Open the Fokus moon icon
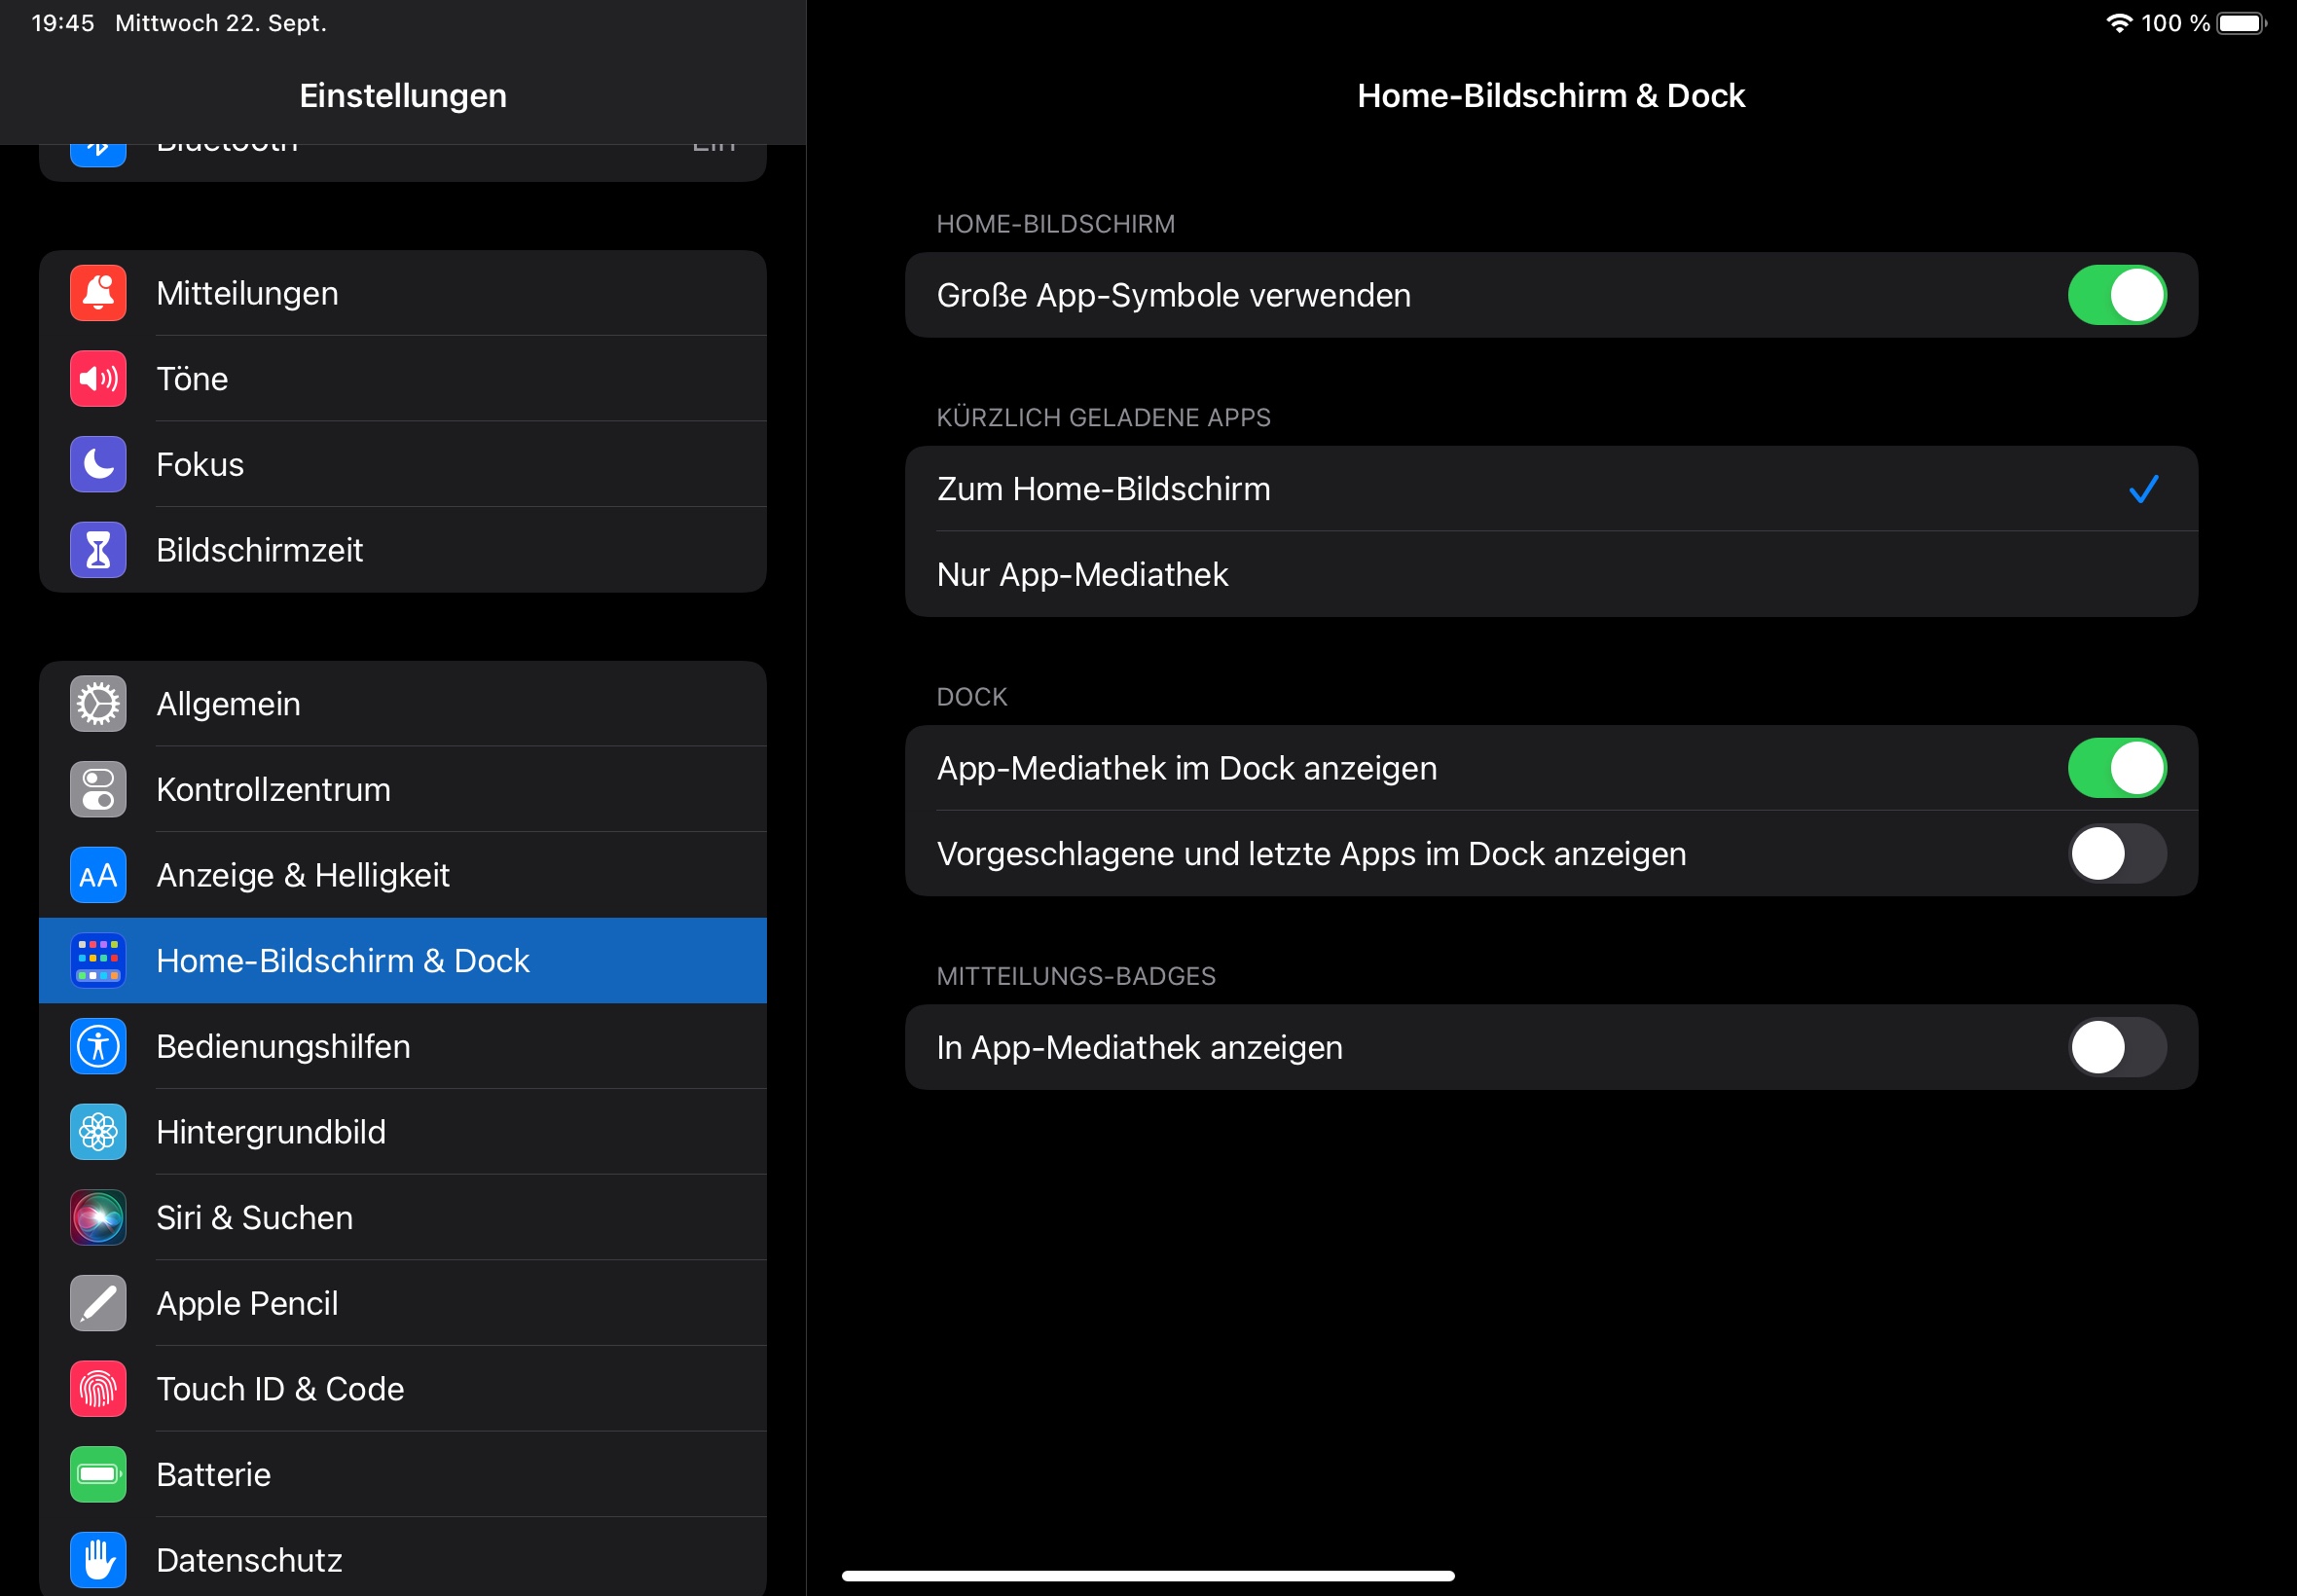2297x1596 pixels. point(98,464)
